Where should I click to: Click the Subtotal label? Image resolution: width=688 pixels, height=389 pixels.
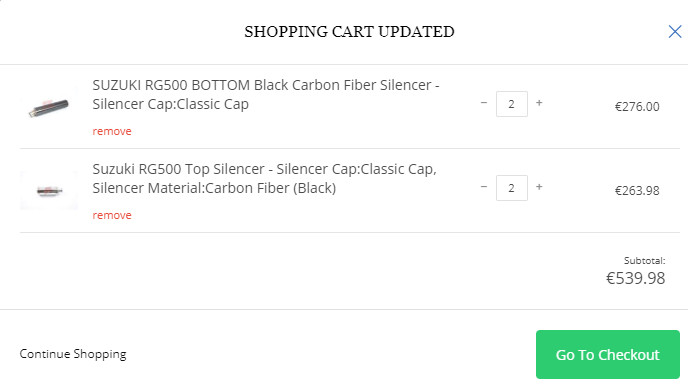[645, 261]
